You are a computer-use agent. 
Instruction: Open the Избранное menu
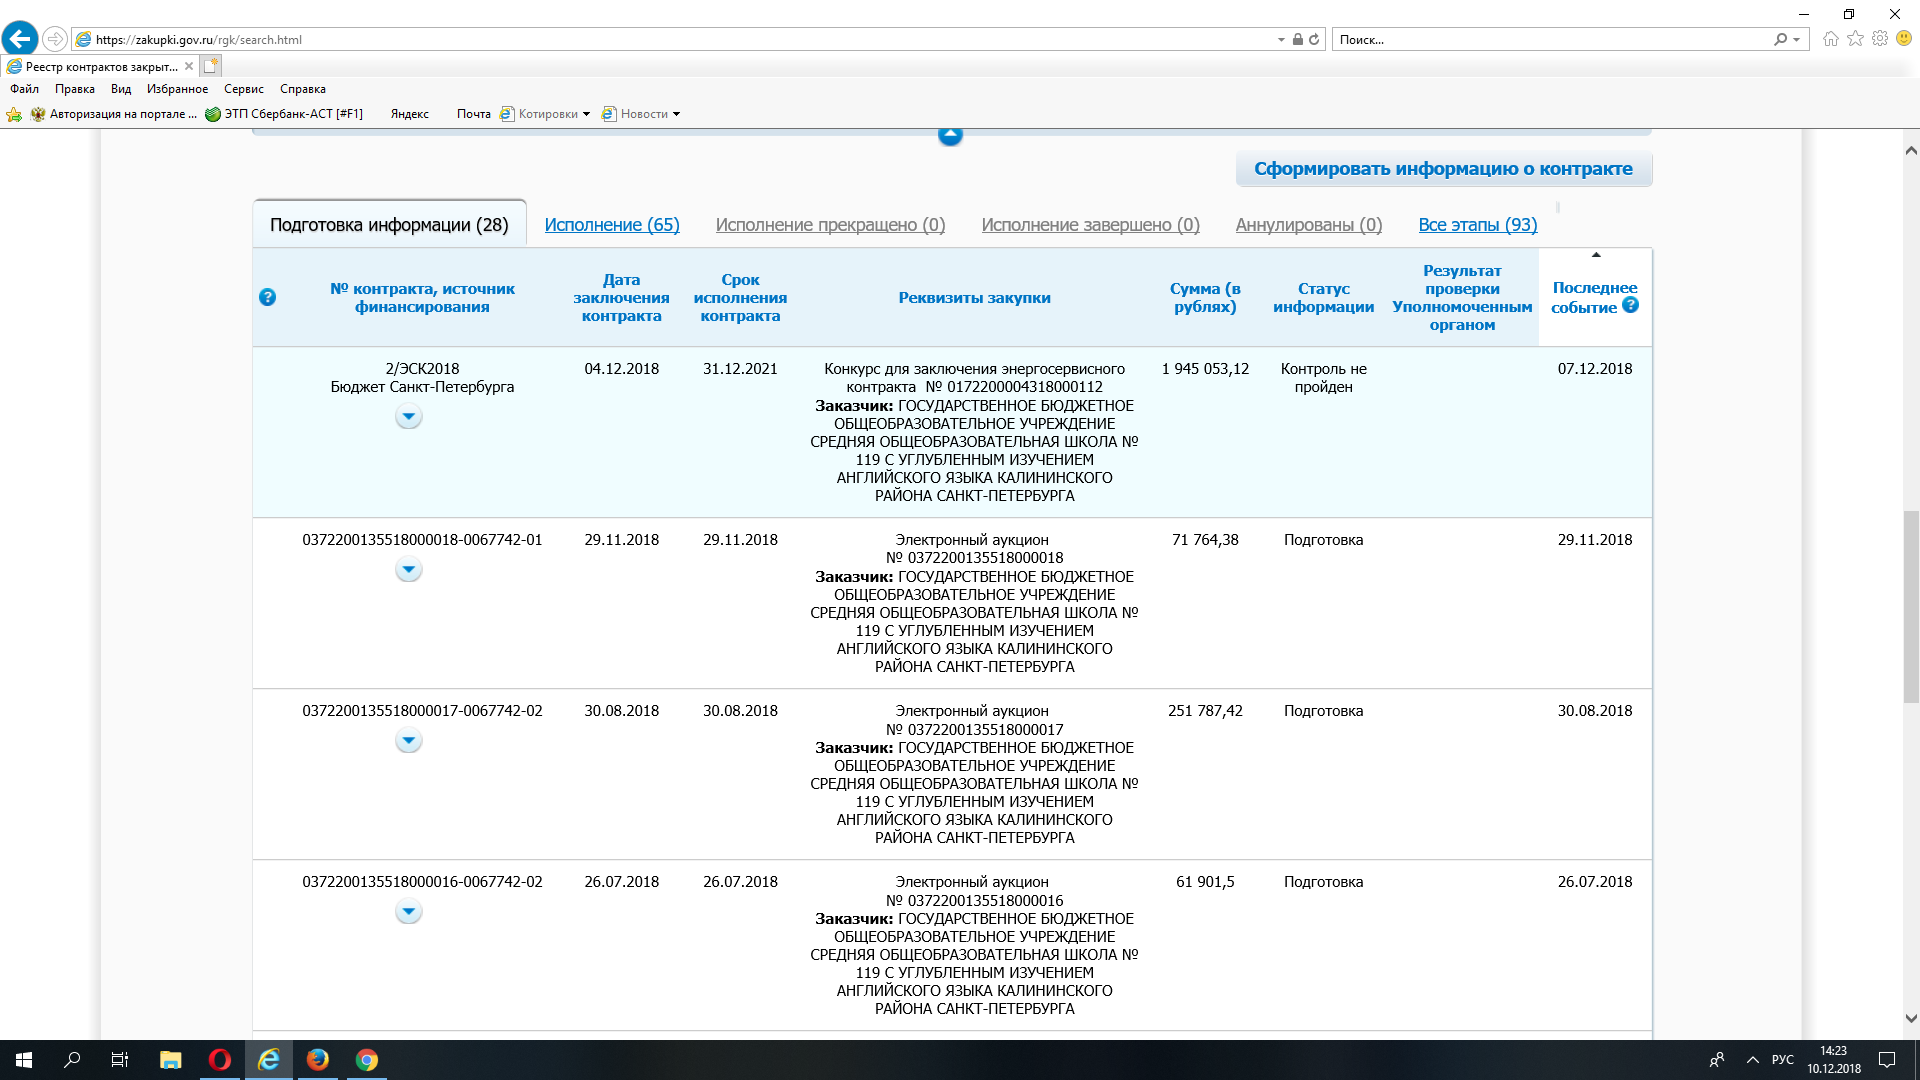177,89
